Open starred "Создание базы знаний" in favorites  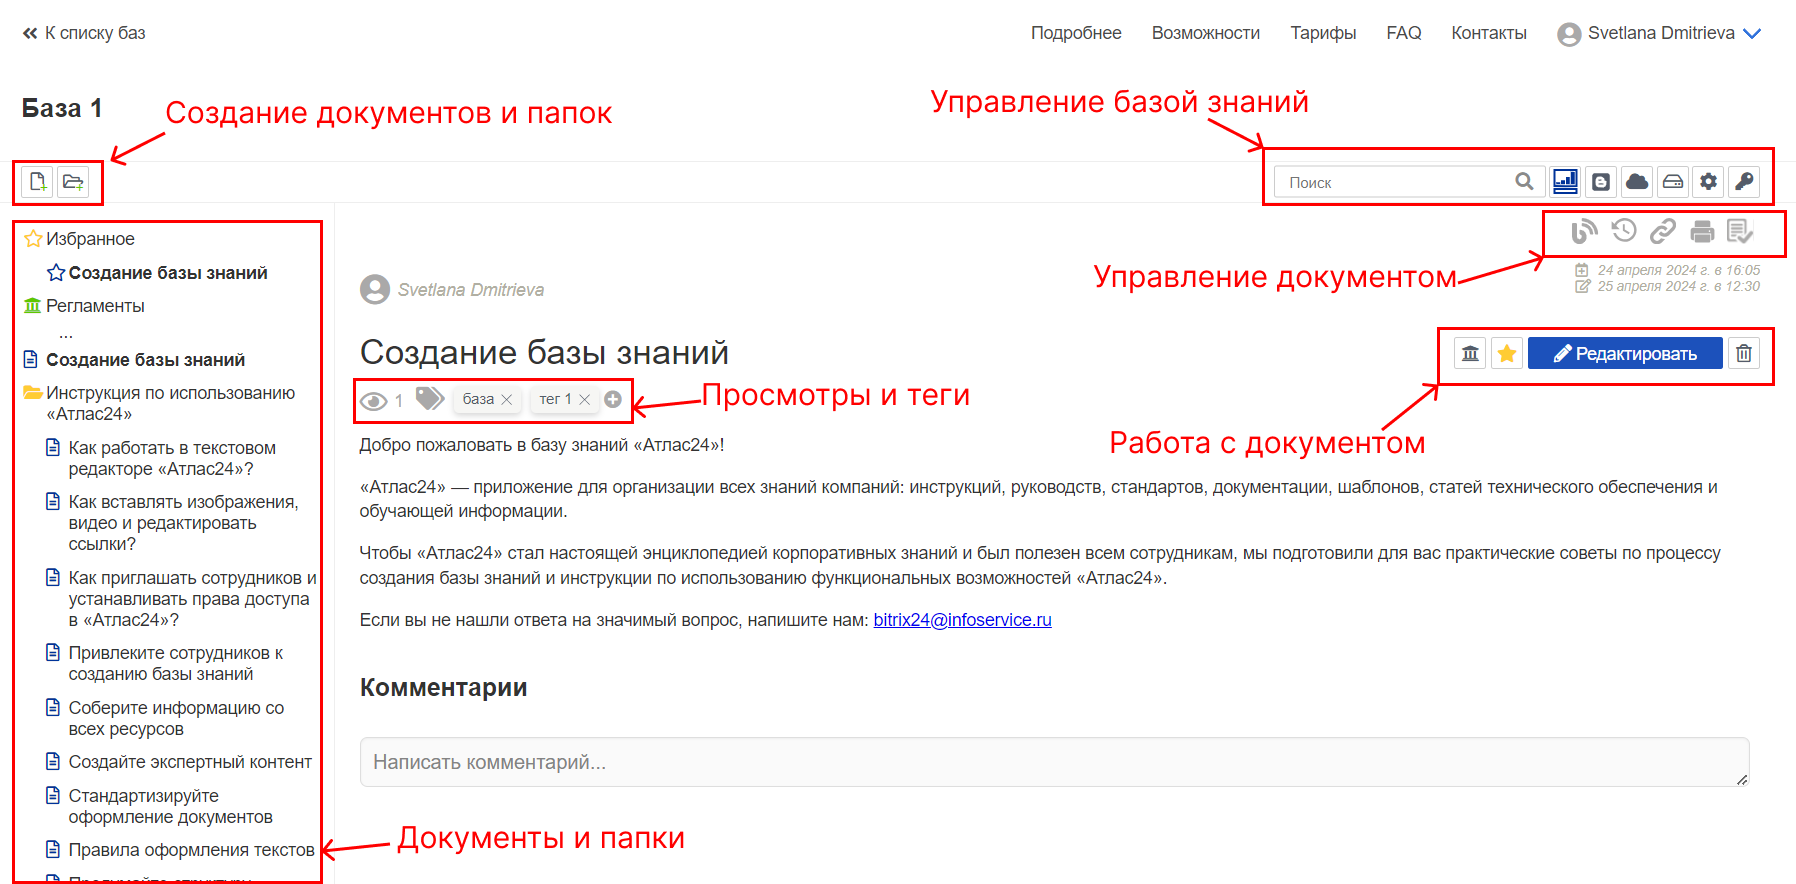click(168, 273)
